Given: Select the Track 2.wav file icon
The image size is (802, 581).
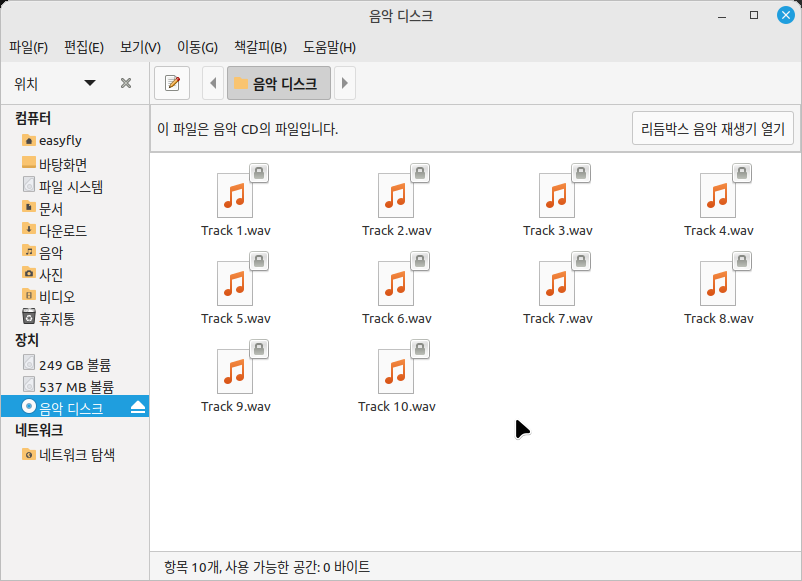Looking at the screenshot, I should (x=396, y=195).
